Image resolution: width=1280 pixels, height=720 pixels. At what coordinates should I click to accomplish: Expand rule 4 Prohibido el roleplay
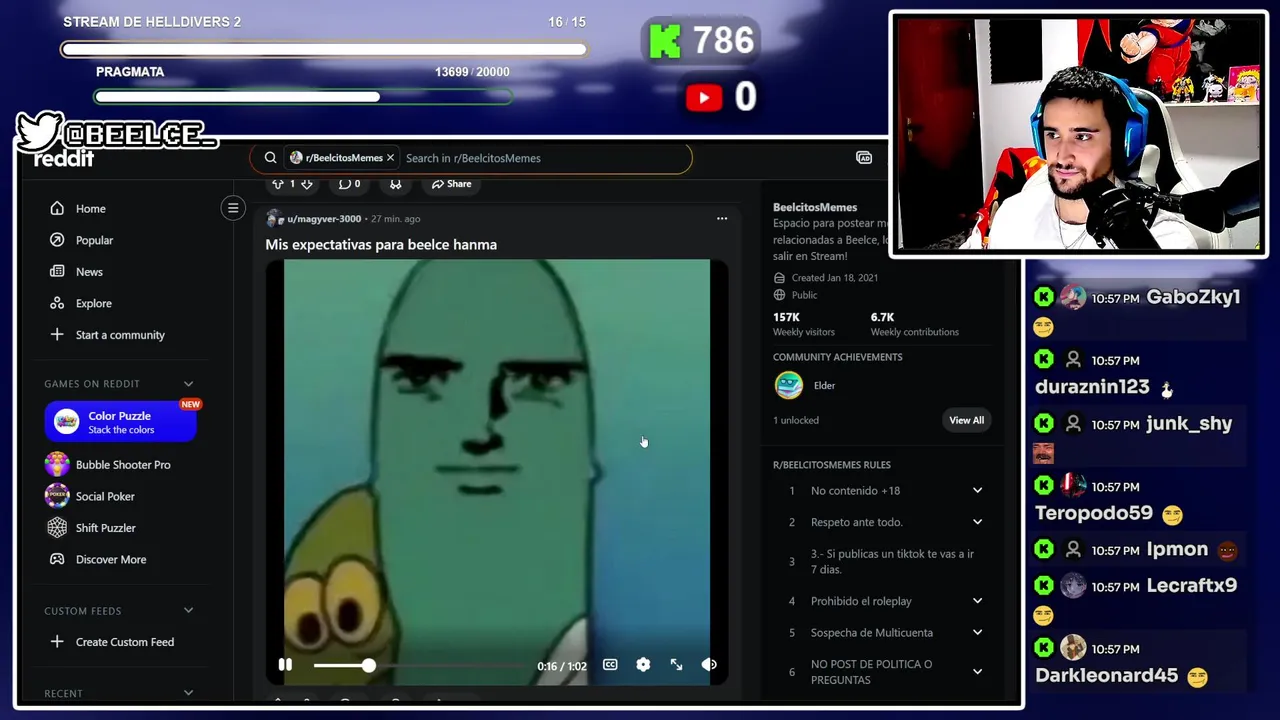pos(977,601)
